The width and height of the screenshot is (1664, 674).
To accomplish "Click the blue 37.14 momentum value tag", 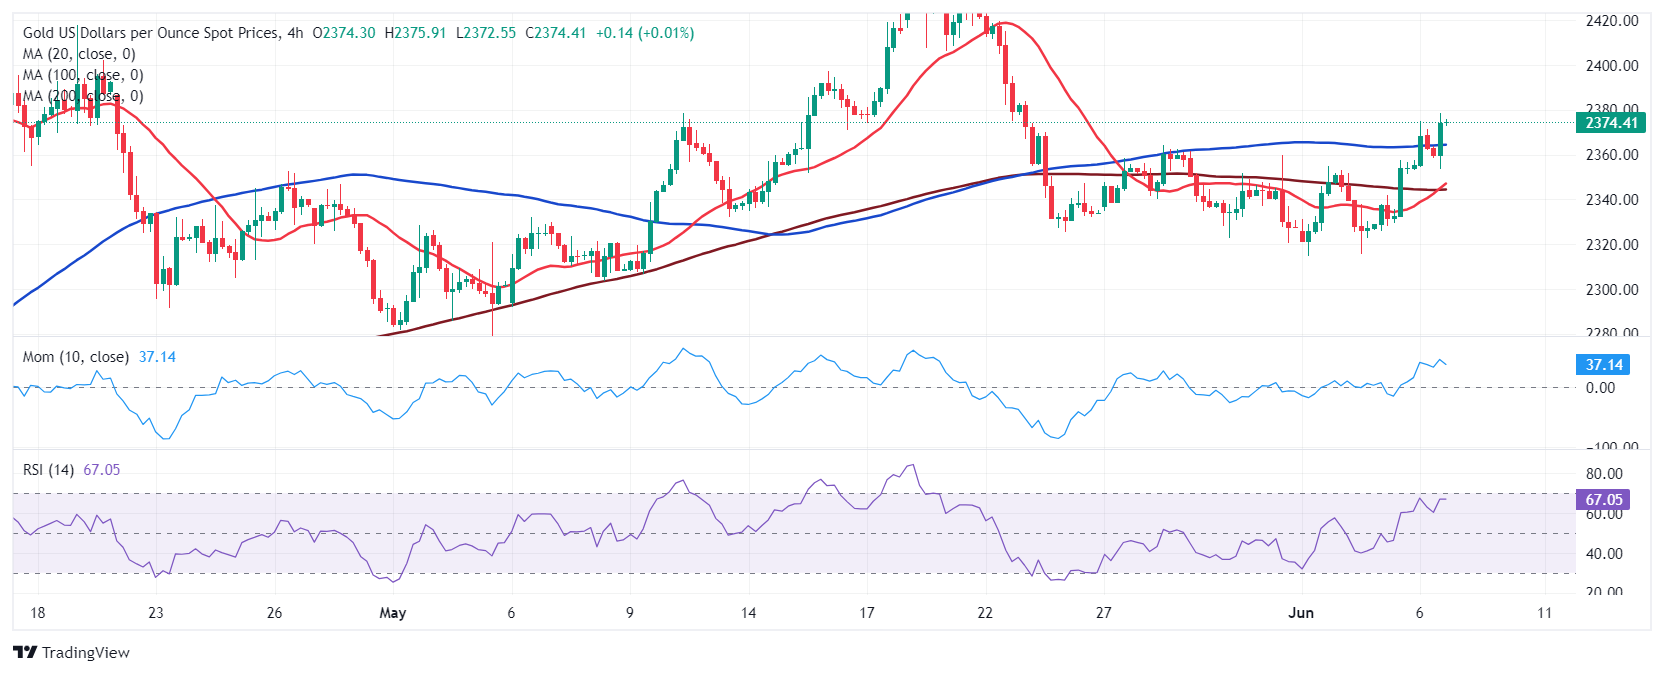I will [1603, 365].
